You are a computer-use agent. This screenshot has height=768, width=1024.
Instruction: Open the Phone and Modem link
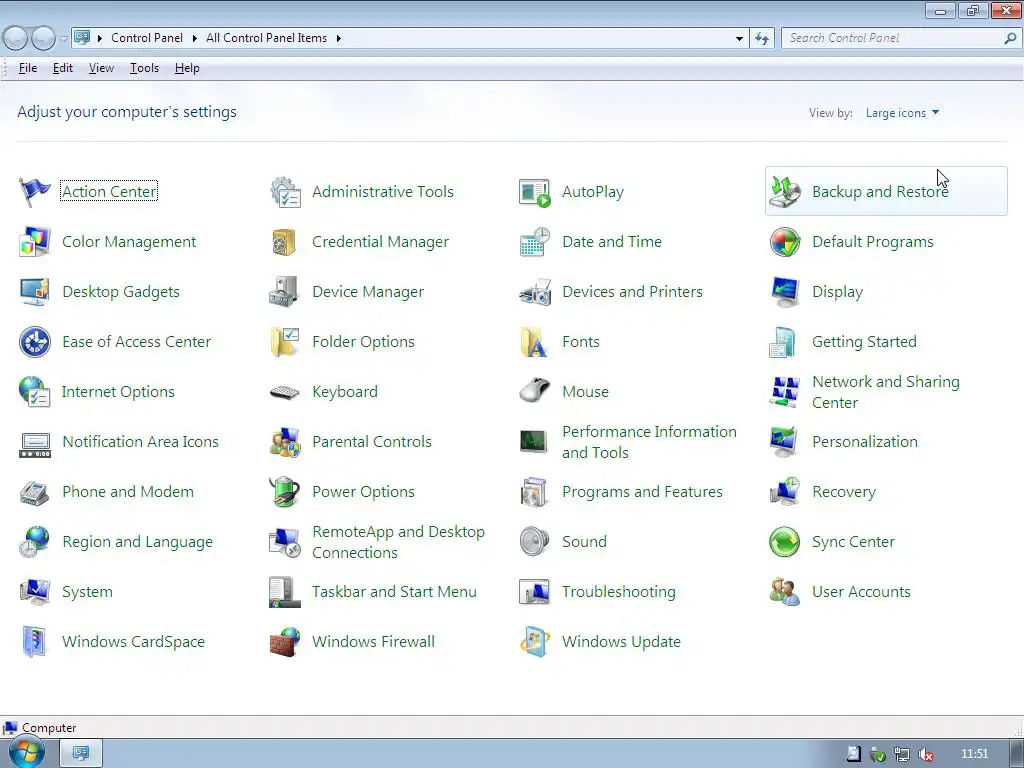point(128,492)
